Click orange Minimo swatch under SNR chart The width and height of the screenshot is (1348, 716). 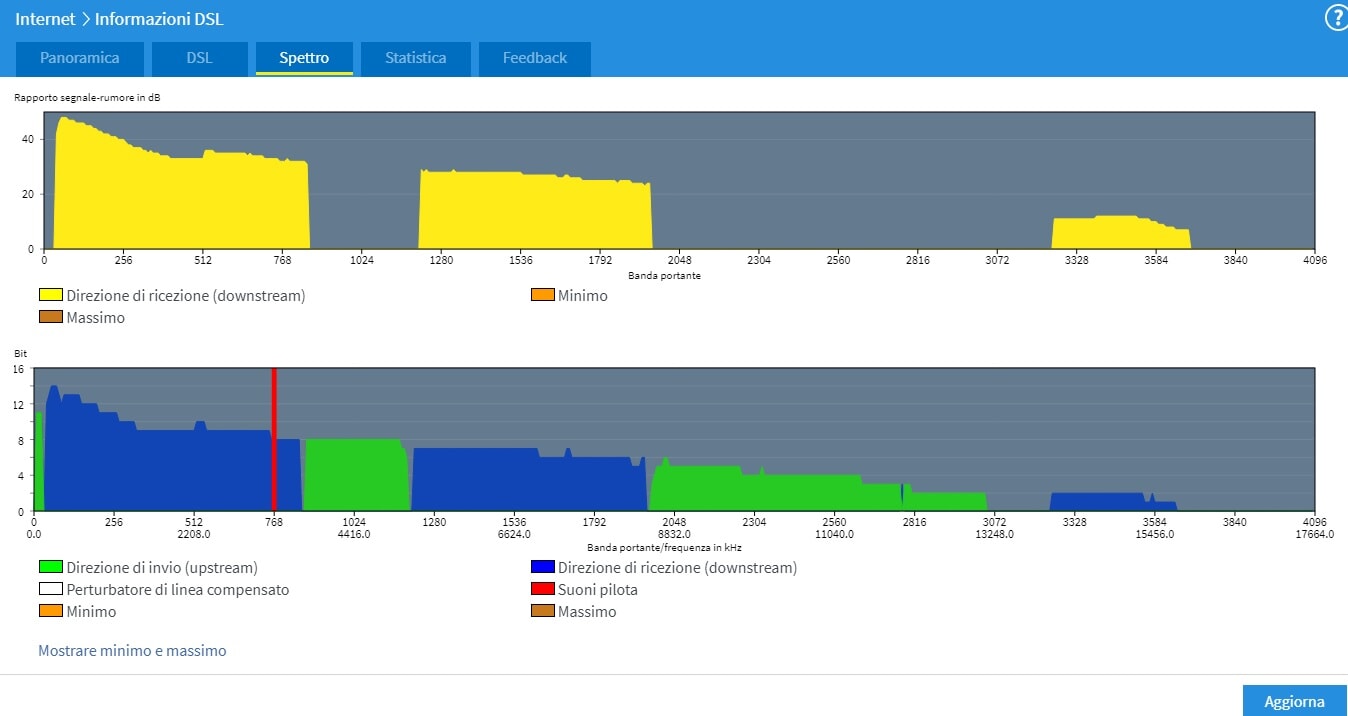pyautogui.click(x=542, y=296)
